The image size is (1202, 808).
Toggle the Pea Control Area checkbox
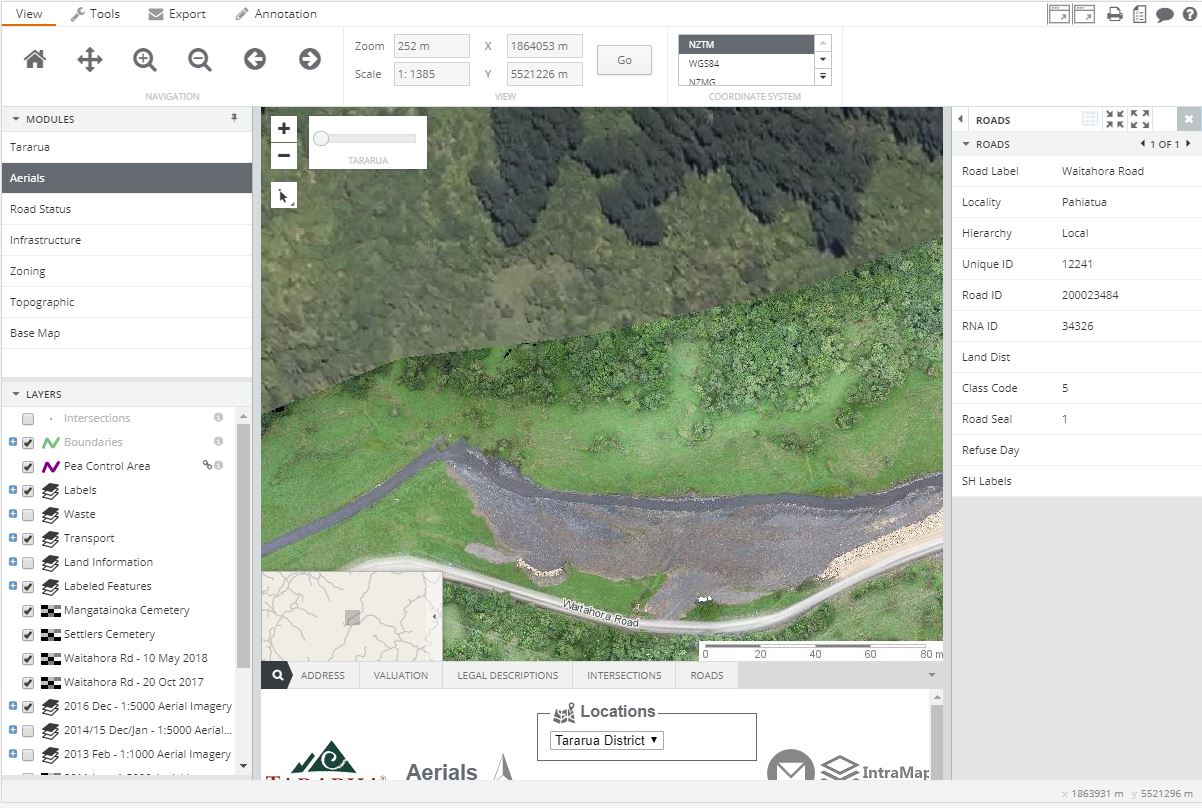pos(28,467)
